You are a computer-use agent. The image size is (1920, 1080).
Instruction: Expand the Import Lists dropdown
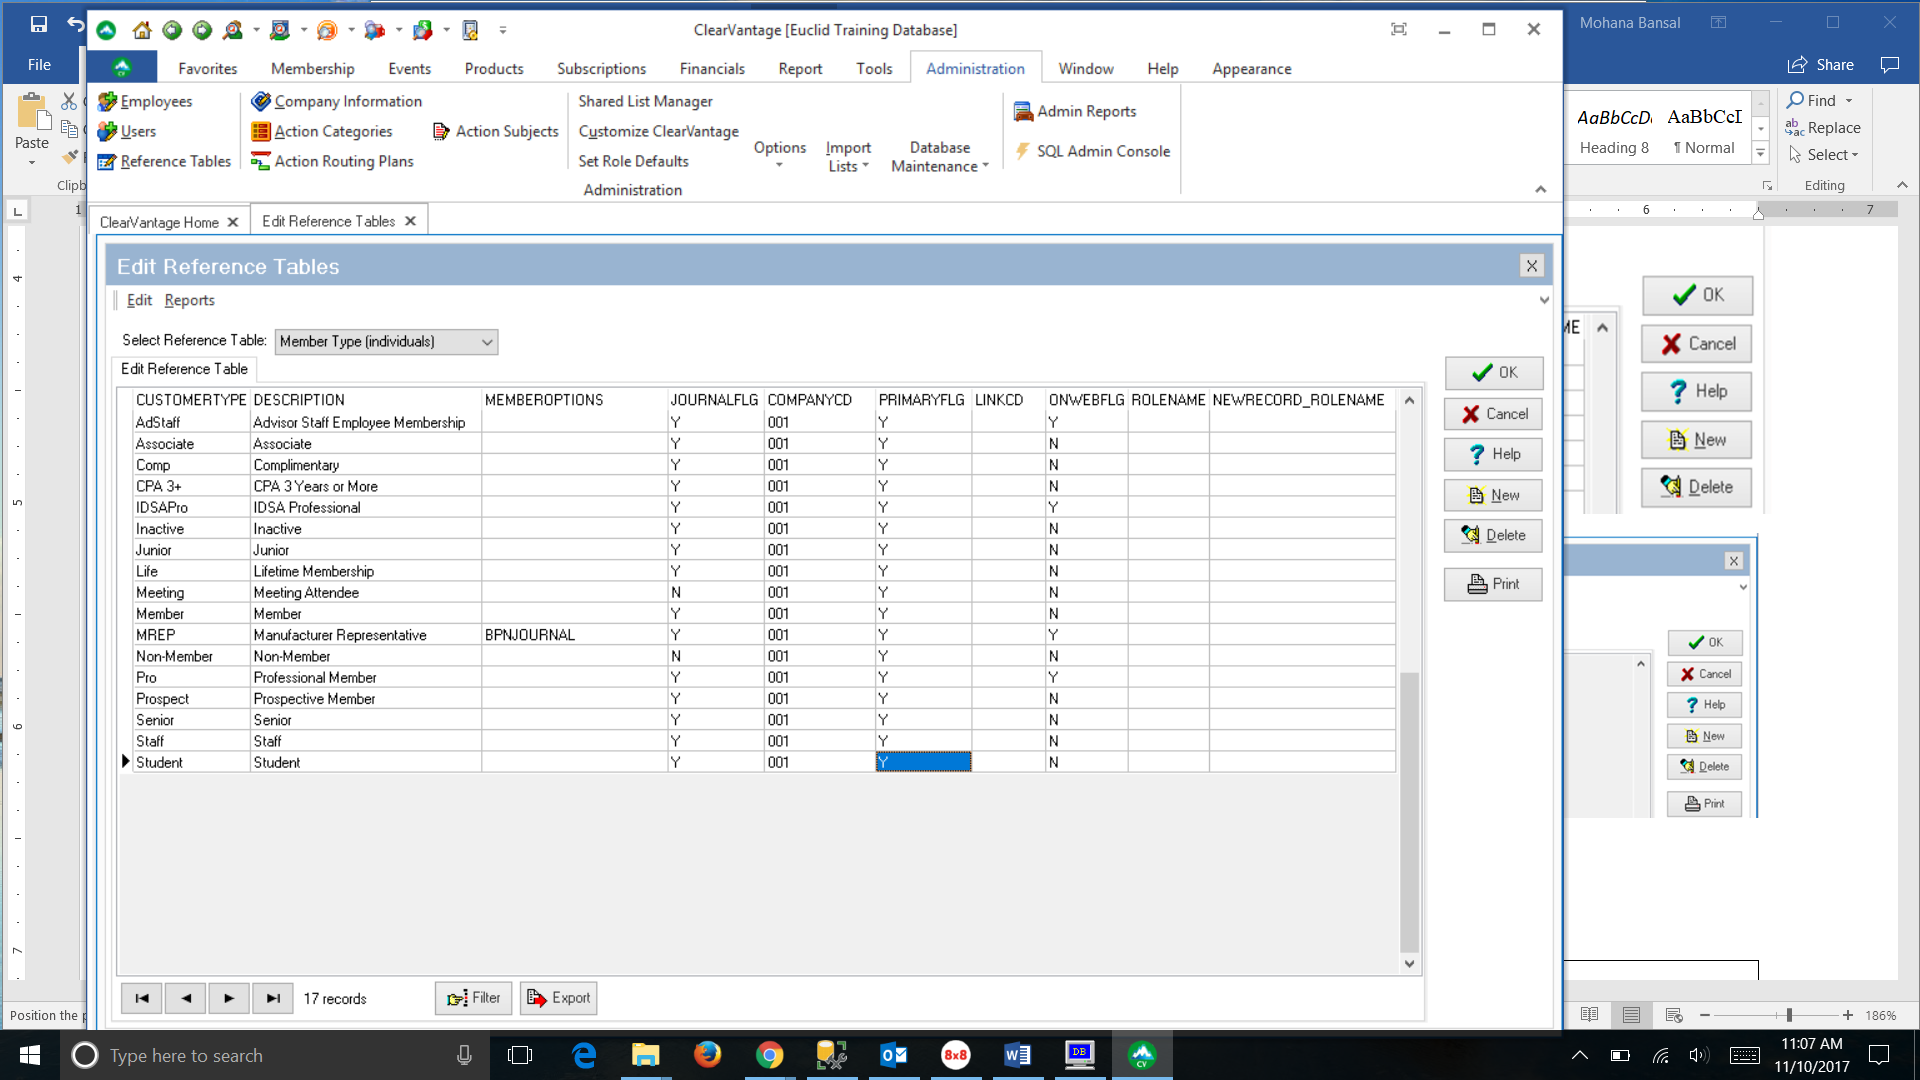coord(848,156)
